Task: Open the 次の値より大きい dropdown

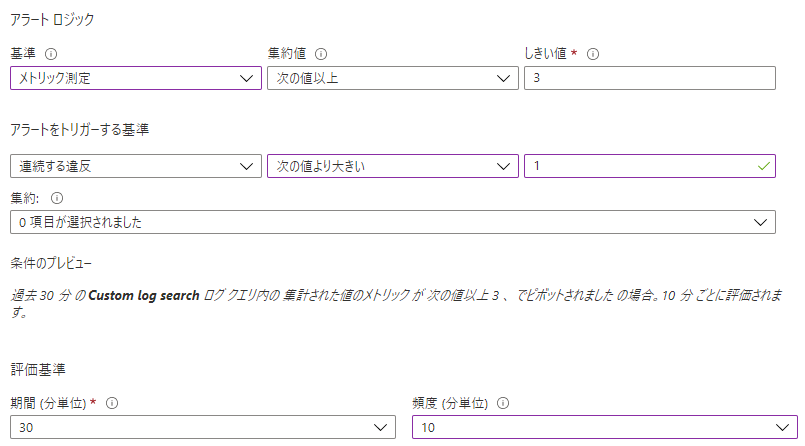Action: [x=393, y=166]
